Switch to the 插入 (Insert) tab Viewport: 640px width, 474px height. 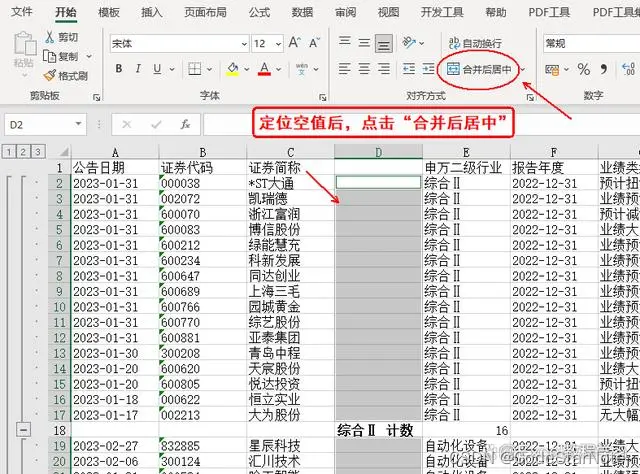coord(152,12)
